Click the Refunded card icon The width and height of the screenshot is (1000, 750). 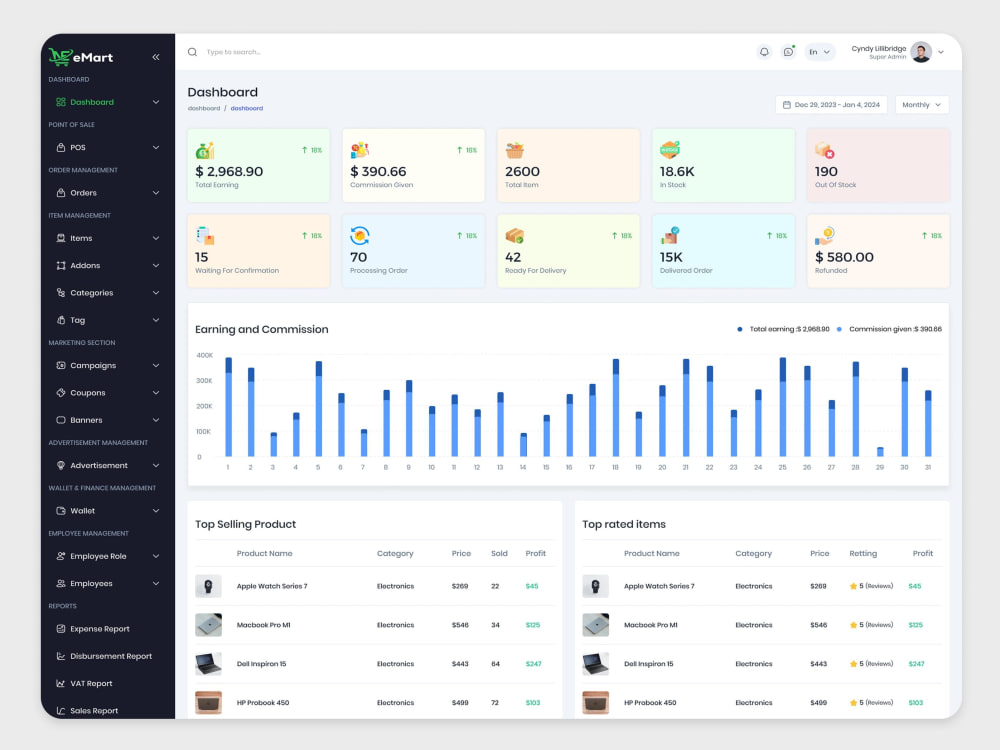coord(825,236)
